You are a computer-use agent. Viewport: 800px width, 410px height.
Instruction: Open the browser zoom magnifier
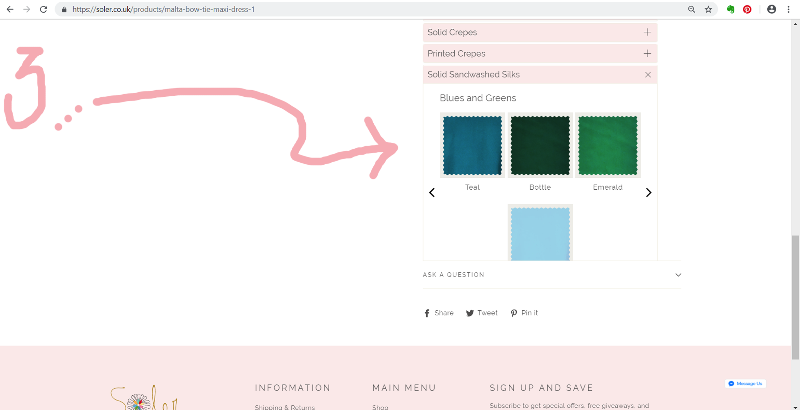pos(691,9)
